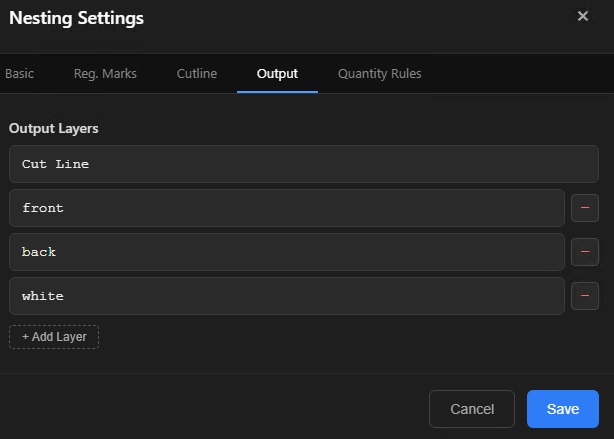This screenshot has width=614, height=439.
Task: Go to the Cutline tab
Action: click(x=197, y=74)
